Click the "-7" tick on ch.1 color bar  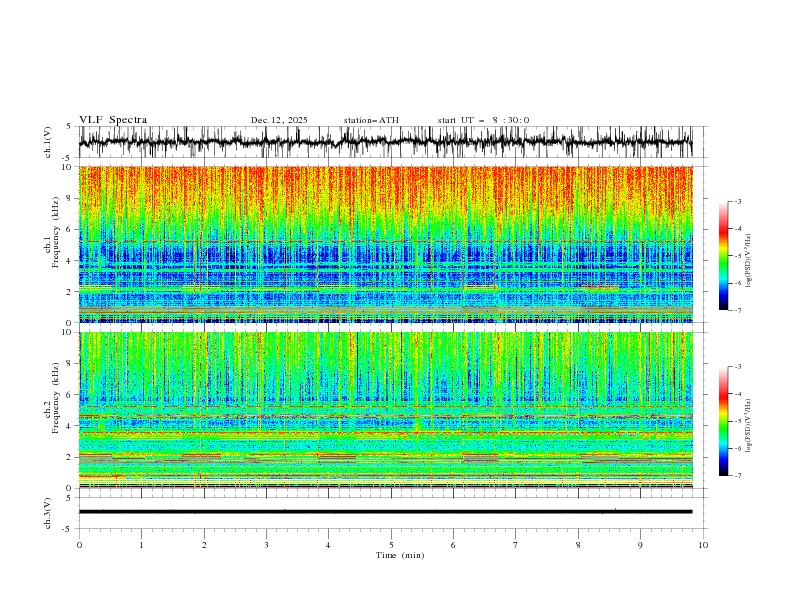click(x=737, y=310)
